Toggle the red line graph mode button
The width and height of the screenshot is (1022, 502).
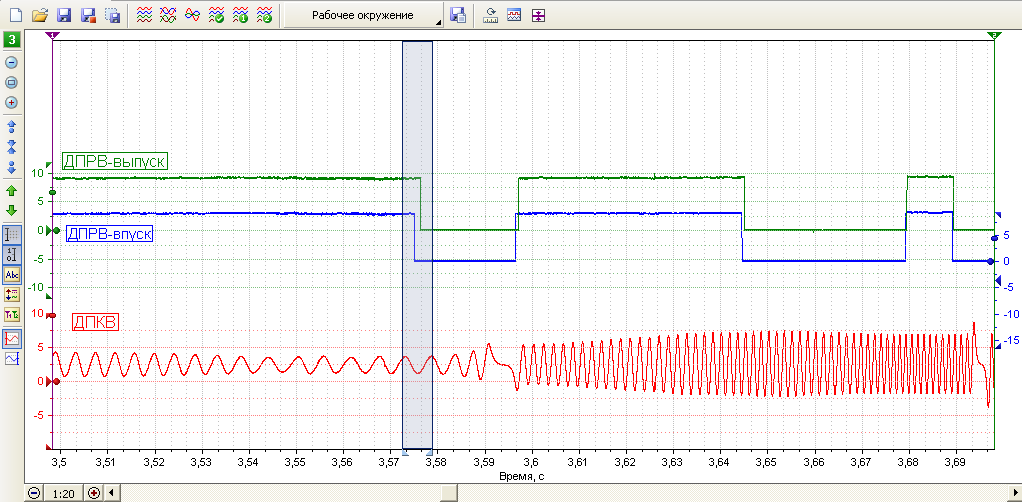point(12,338)
